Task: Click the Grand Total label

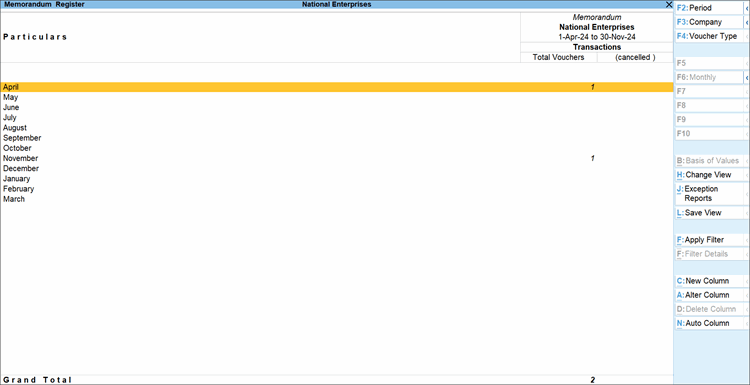Action: (x=37, y=380)
